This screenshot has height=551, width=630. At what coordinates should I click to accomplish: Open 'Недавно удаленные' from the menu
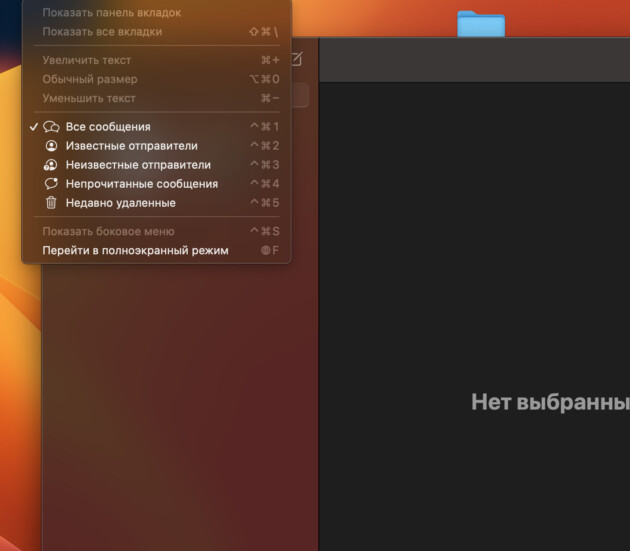(157, 203)
